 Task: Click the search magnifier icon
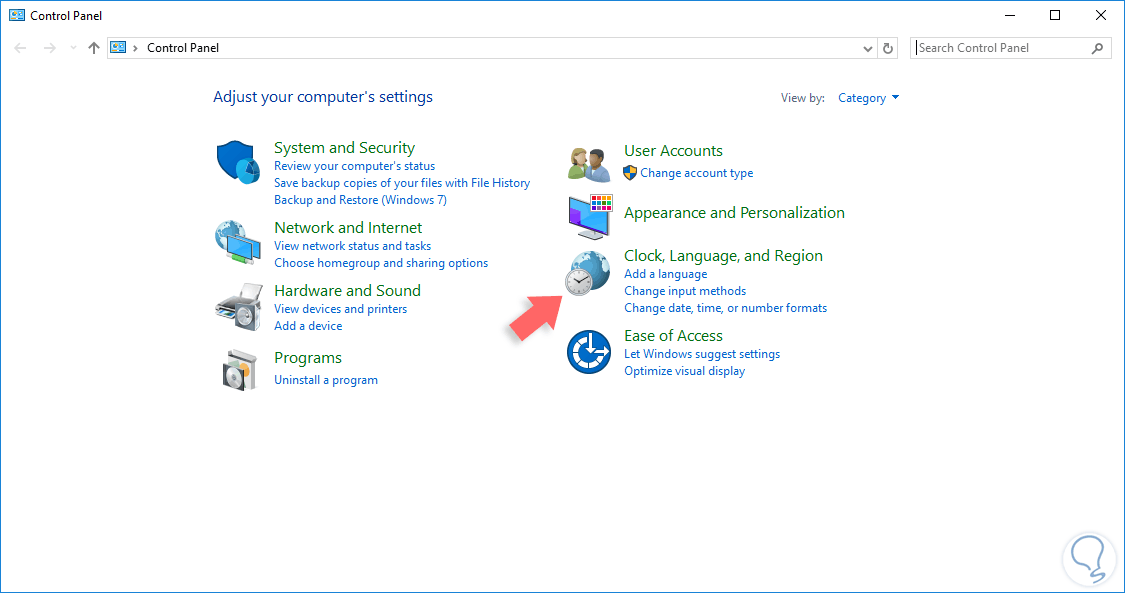coord(1098,48)
